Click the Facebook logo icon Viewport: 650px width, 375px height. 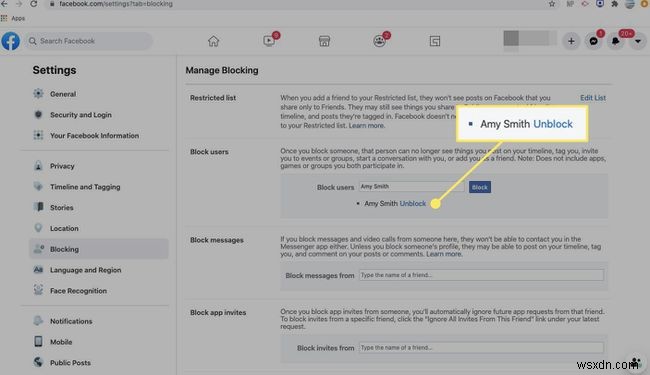(x=10, y=41)
